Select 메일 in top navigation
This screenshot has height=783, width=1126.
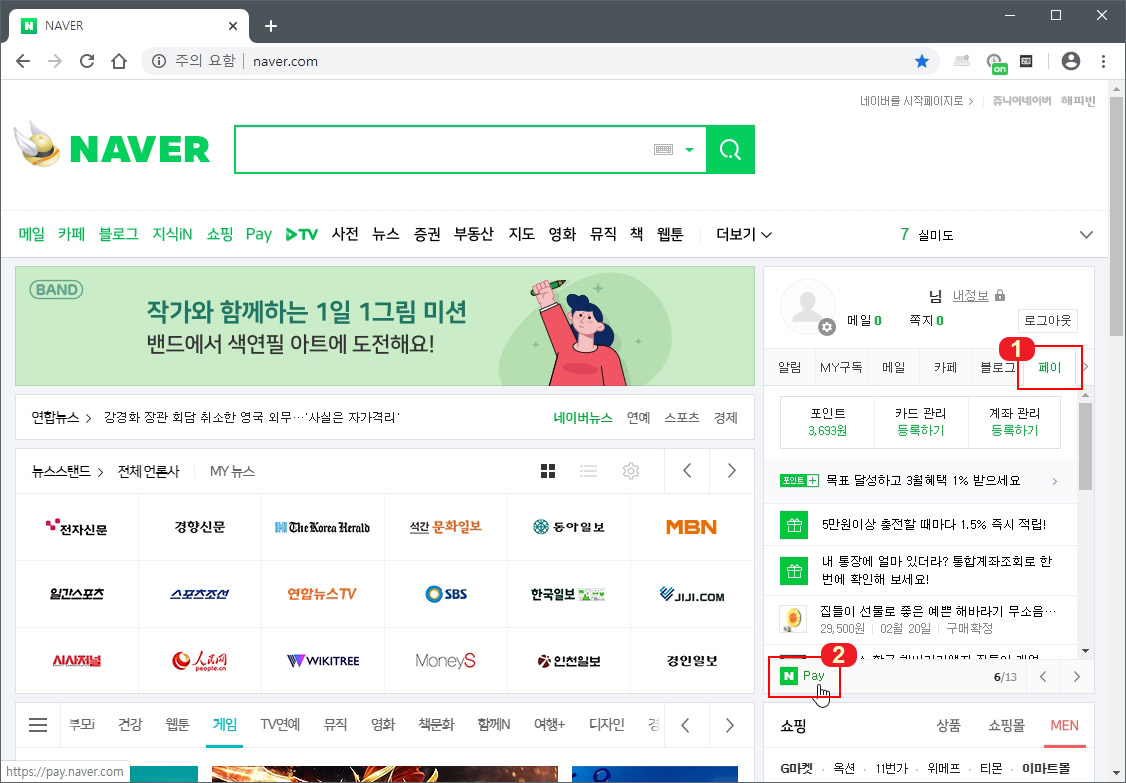click(32, 234)
